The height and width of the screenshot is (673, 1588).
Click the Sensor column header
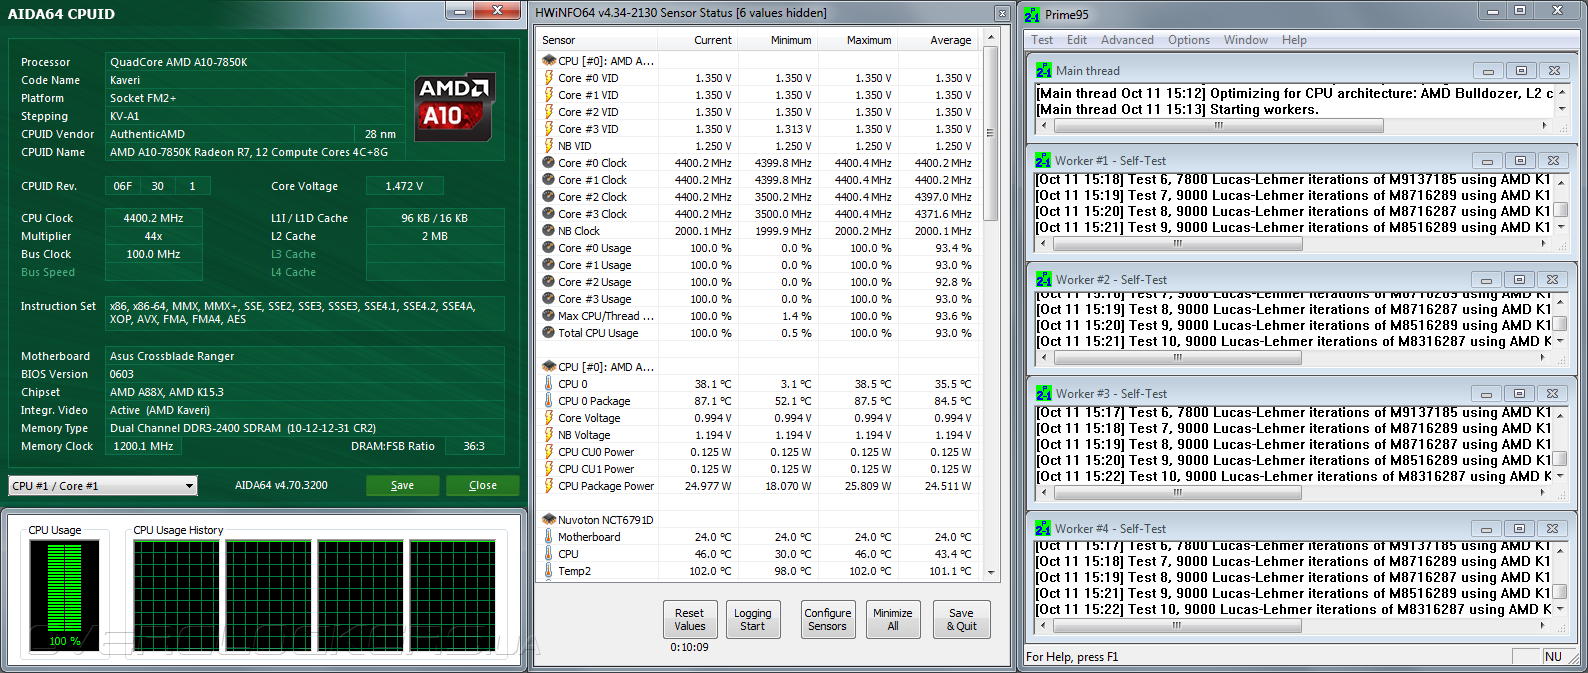click(597, 40)
